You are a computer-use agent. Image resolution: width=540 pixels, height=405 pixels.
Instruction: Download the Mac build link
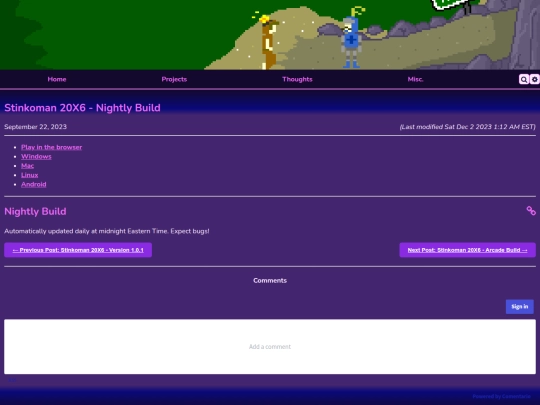coord(28,166)
